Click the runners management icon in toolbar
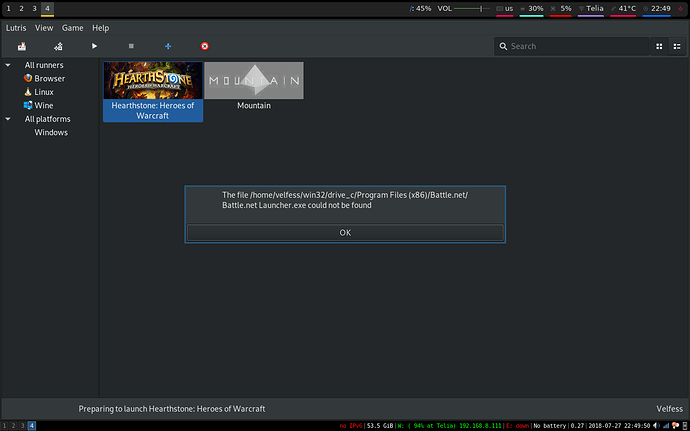 (58, 46)
